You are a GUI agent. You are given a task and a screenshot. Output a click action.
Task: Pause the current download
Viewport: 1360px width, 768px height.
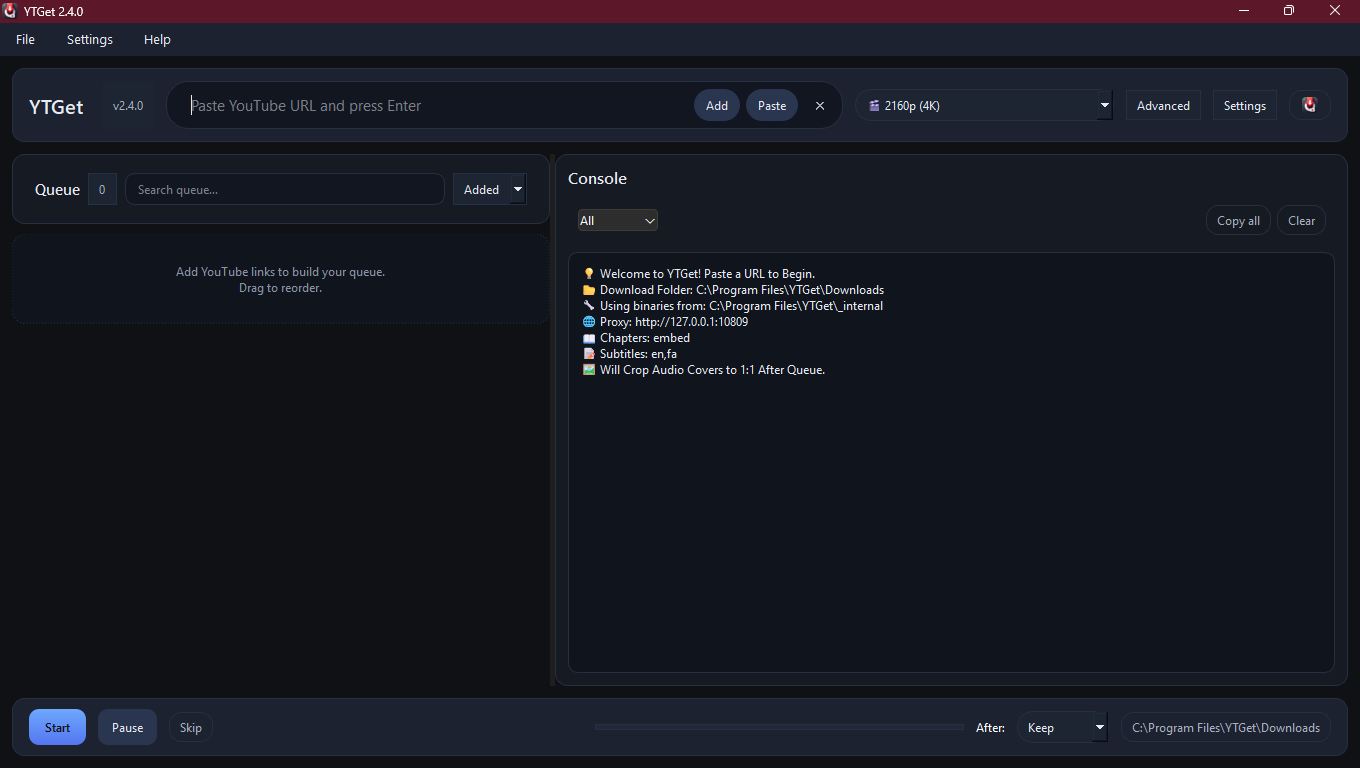(127, 727)
